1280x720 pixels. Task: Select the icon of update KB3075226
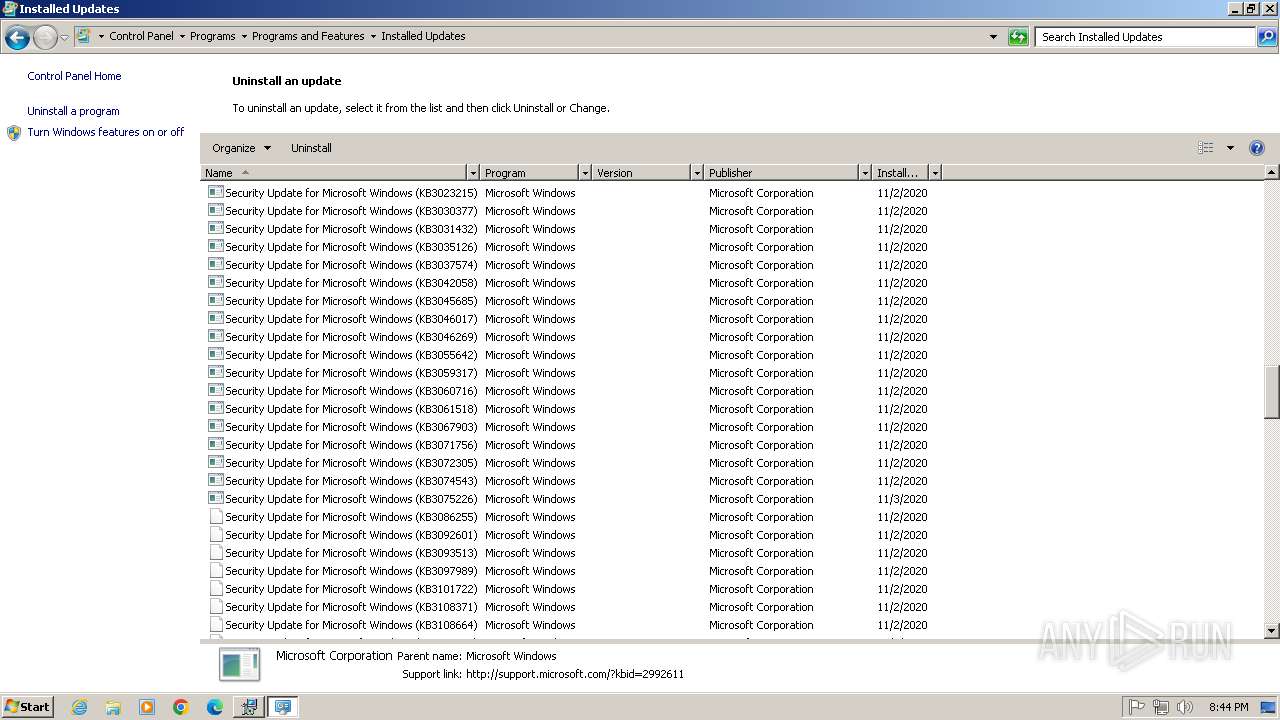(x=215, y=499)
